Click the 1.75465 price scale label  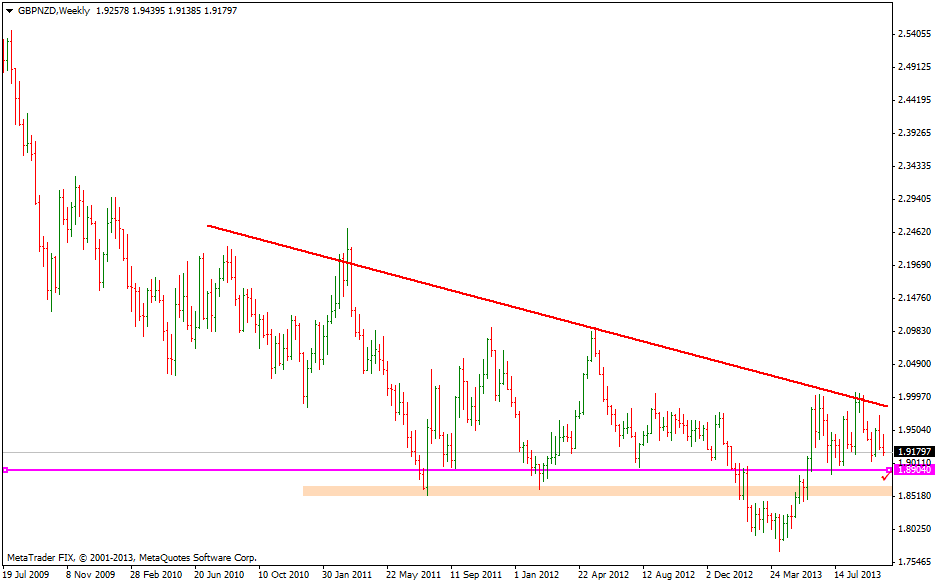pyautogui.click(x=914, y=561)
